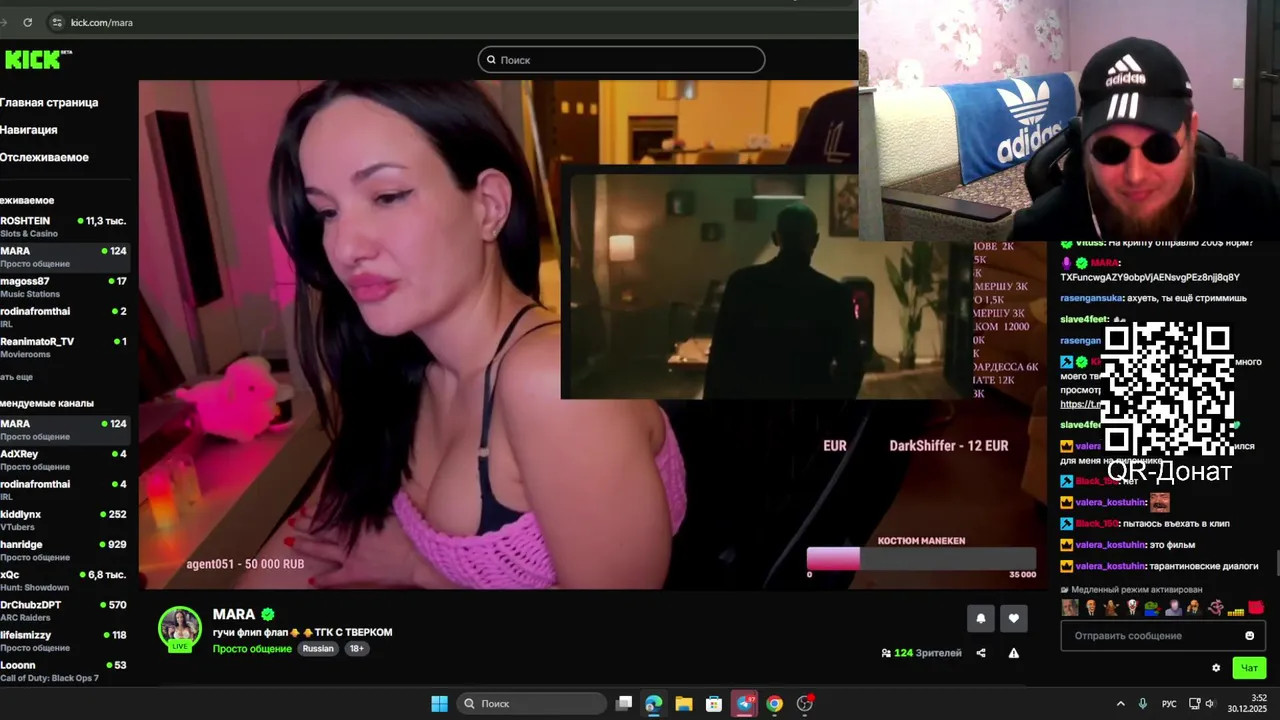Click the 18+ tag
The height and width of the screenshot is (720, 1280).
(x=356, y=649)
